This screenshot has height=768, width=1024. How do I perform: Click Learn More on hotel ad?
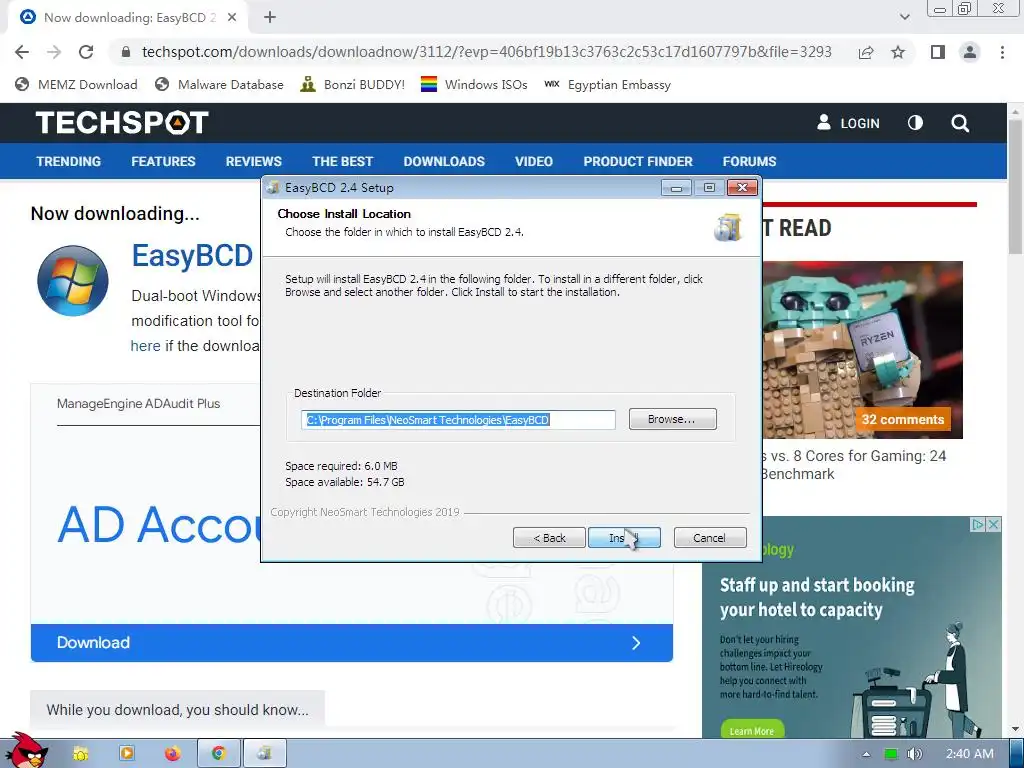752,731
